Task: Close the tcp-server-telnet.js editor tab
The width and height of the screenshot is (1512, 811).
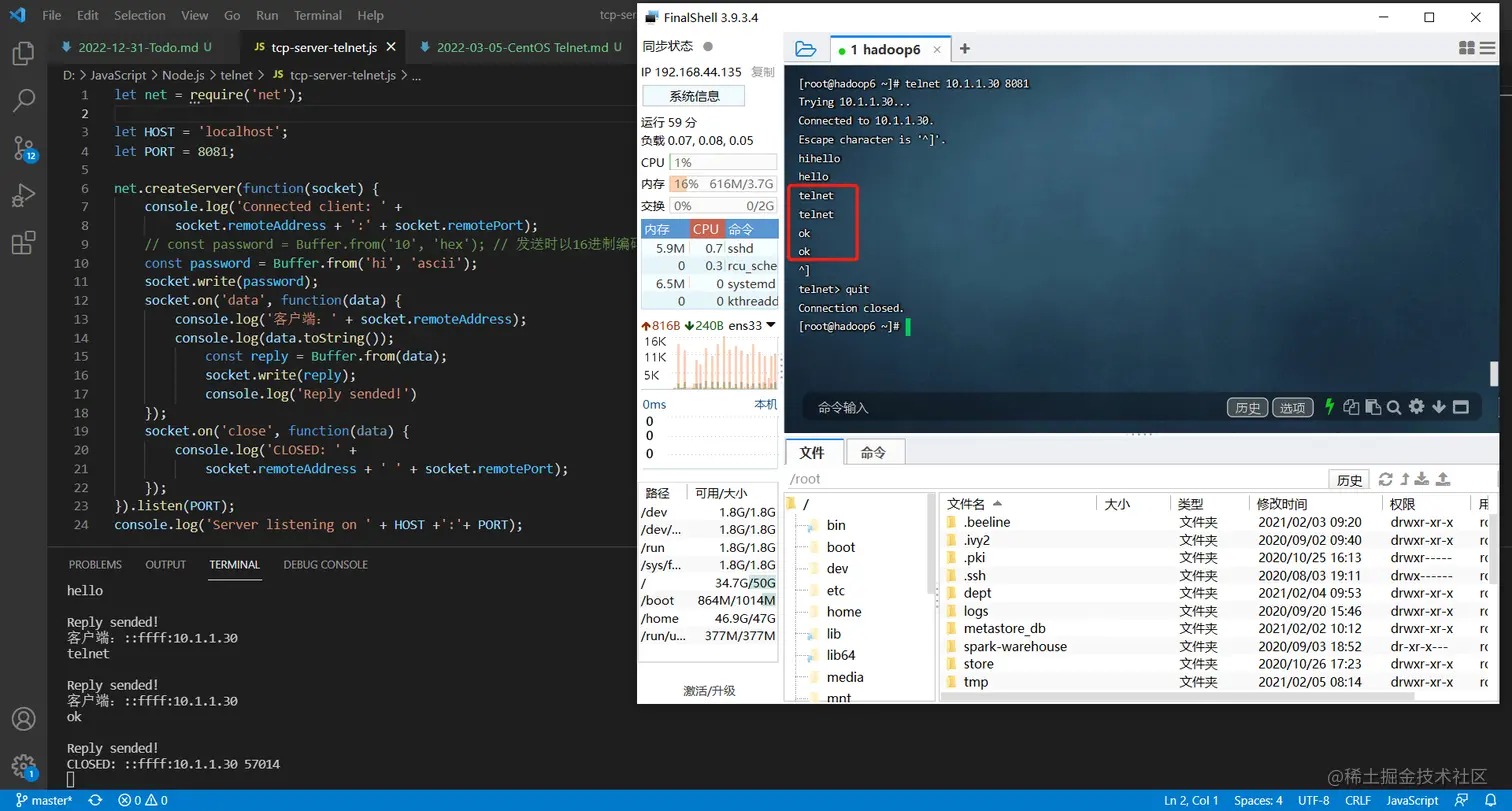Action: tap(391, 47)
